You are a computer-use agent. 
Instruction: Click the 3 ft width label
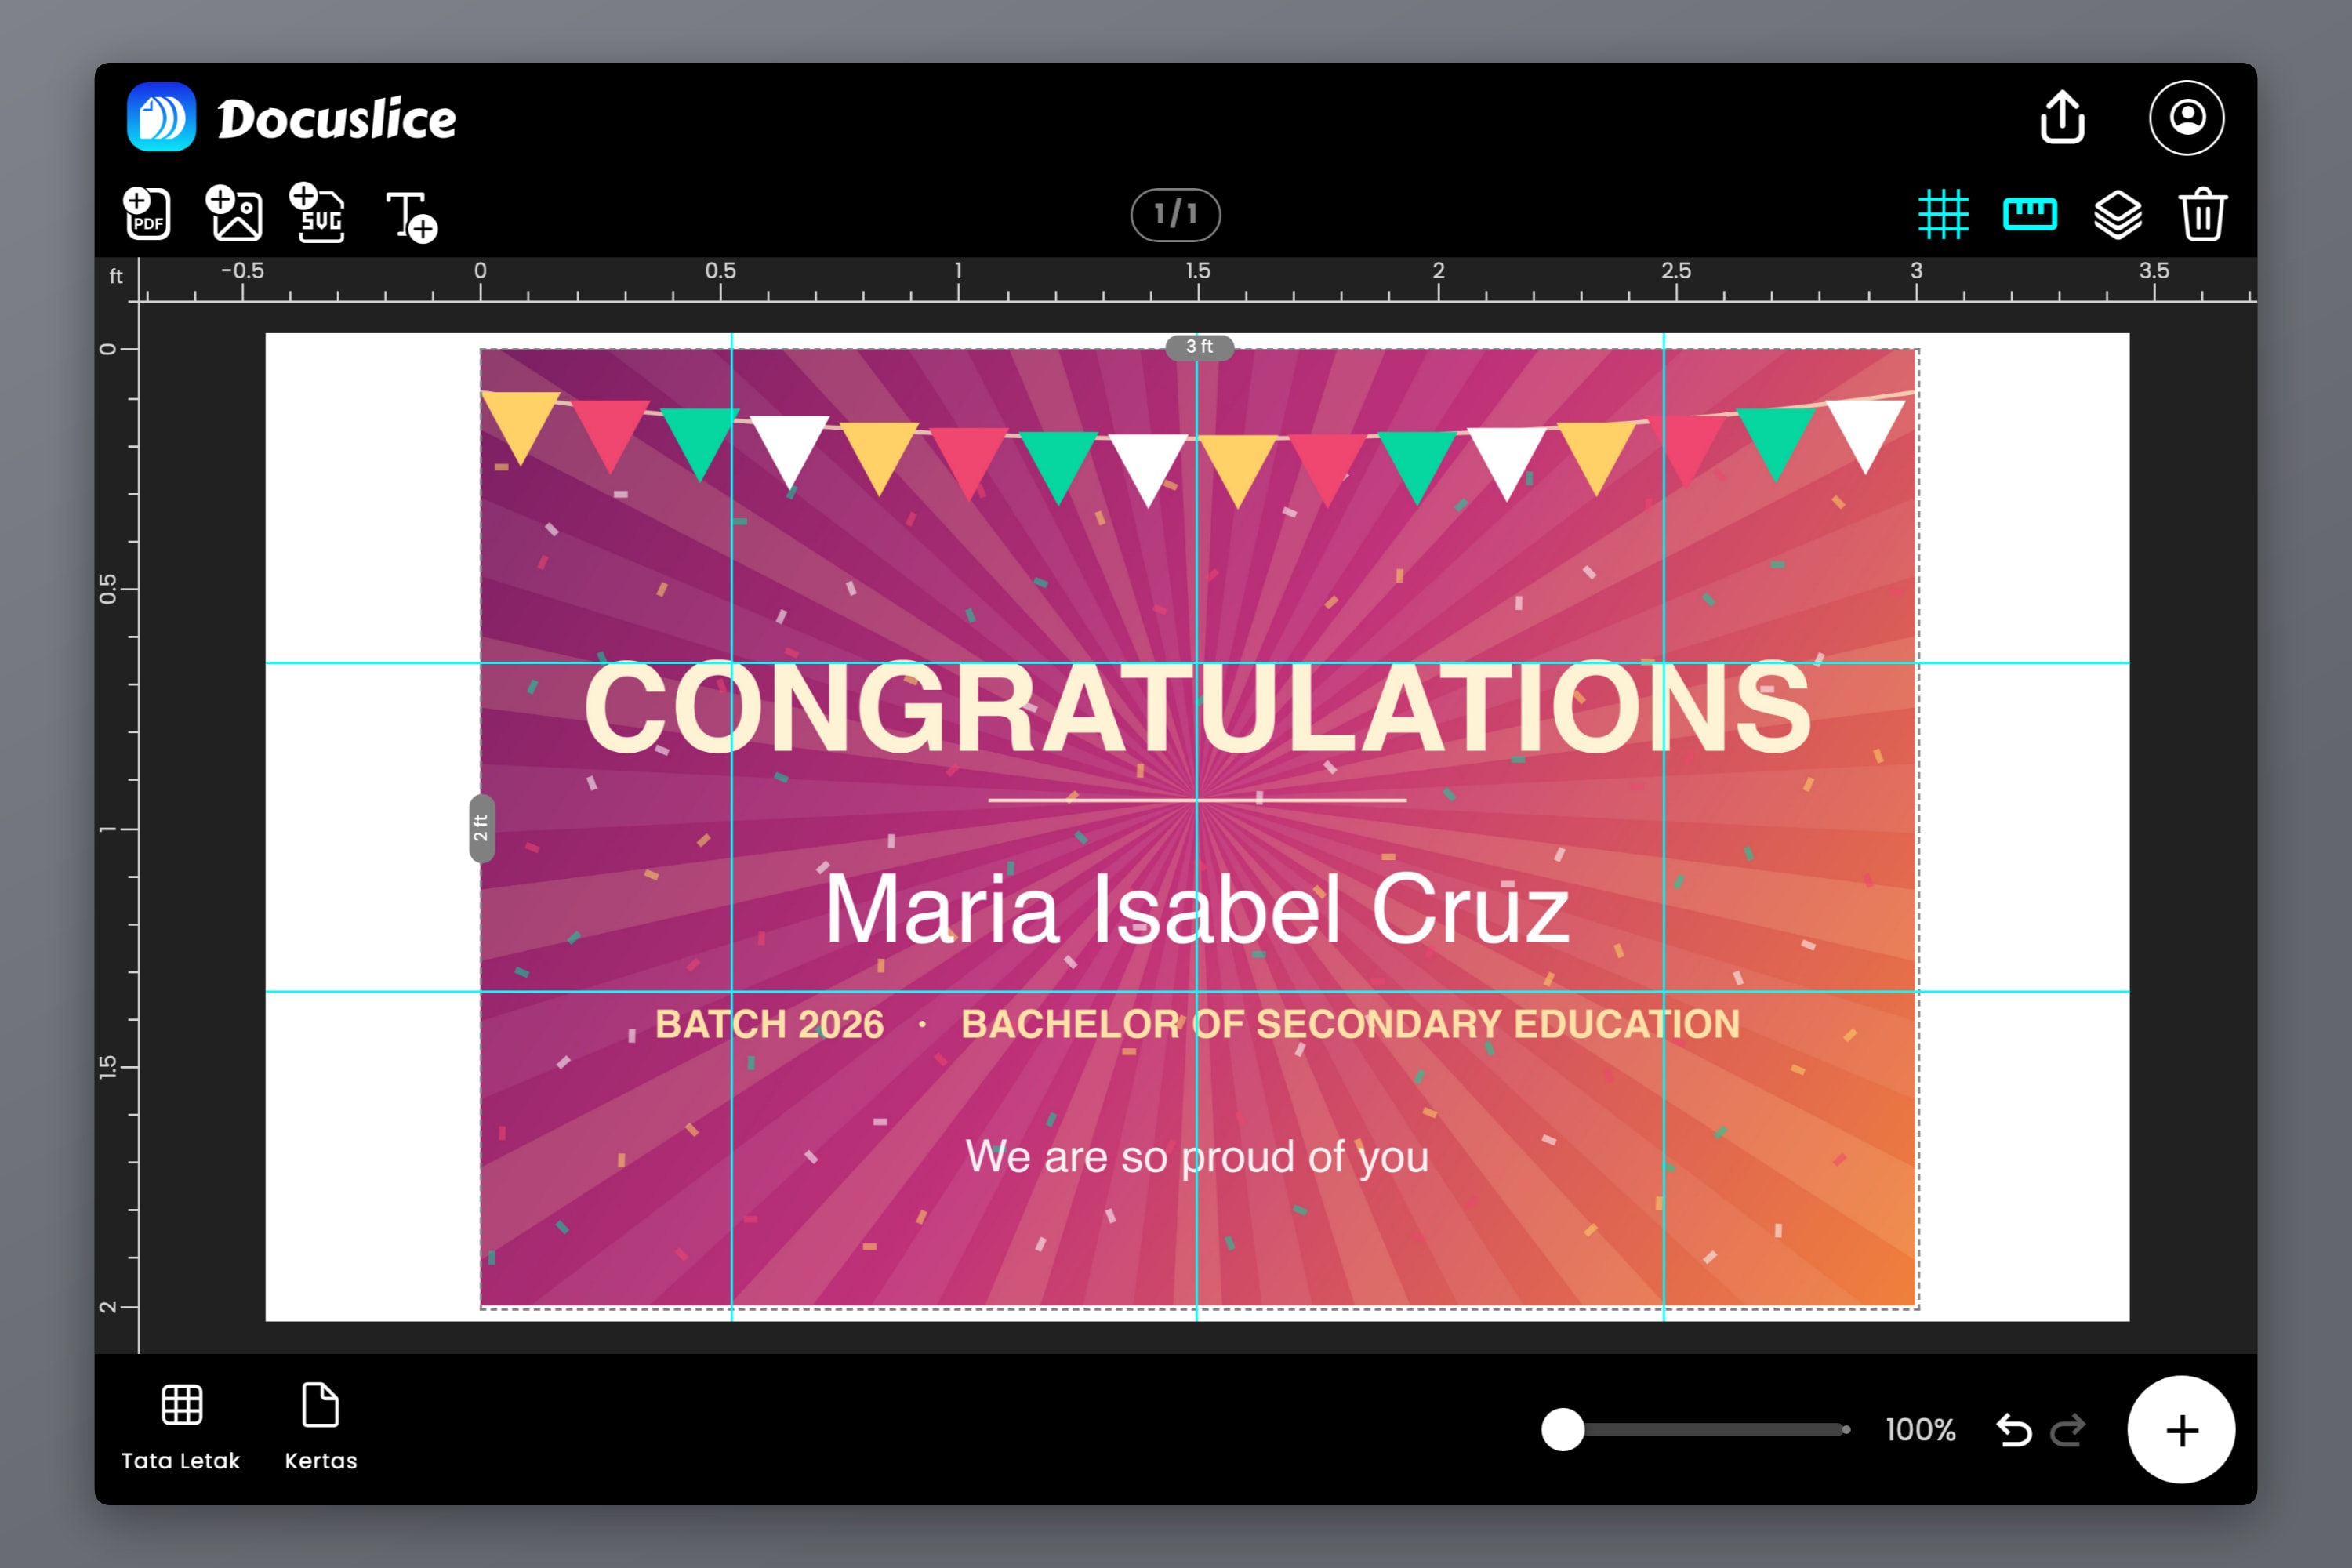pos(1199,347)
